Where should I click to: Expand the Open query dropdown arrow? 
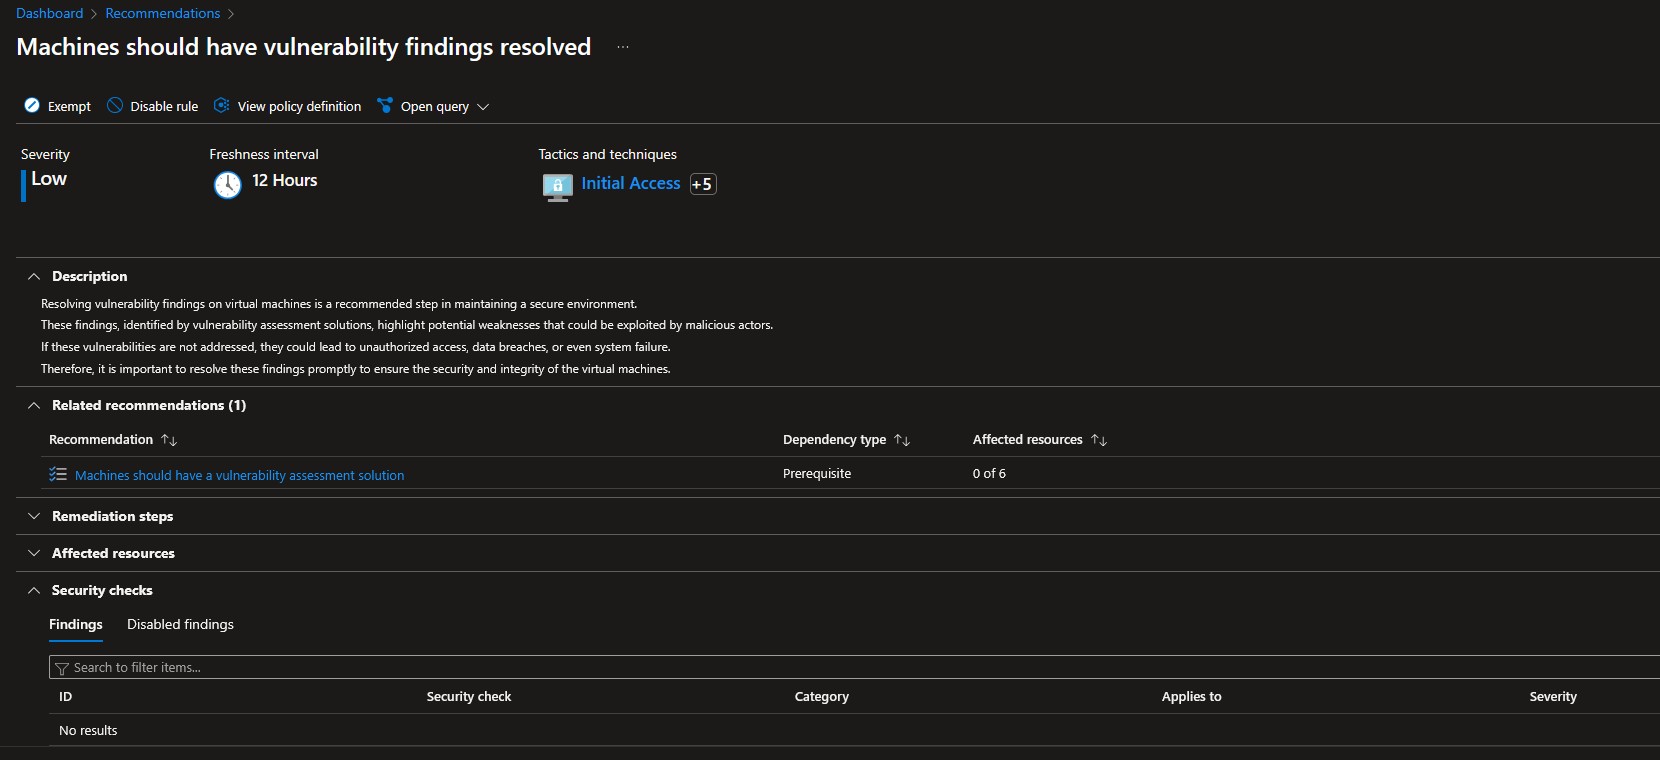483,107
